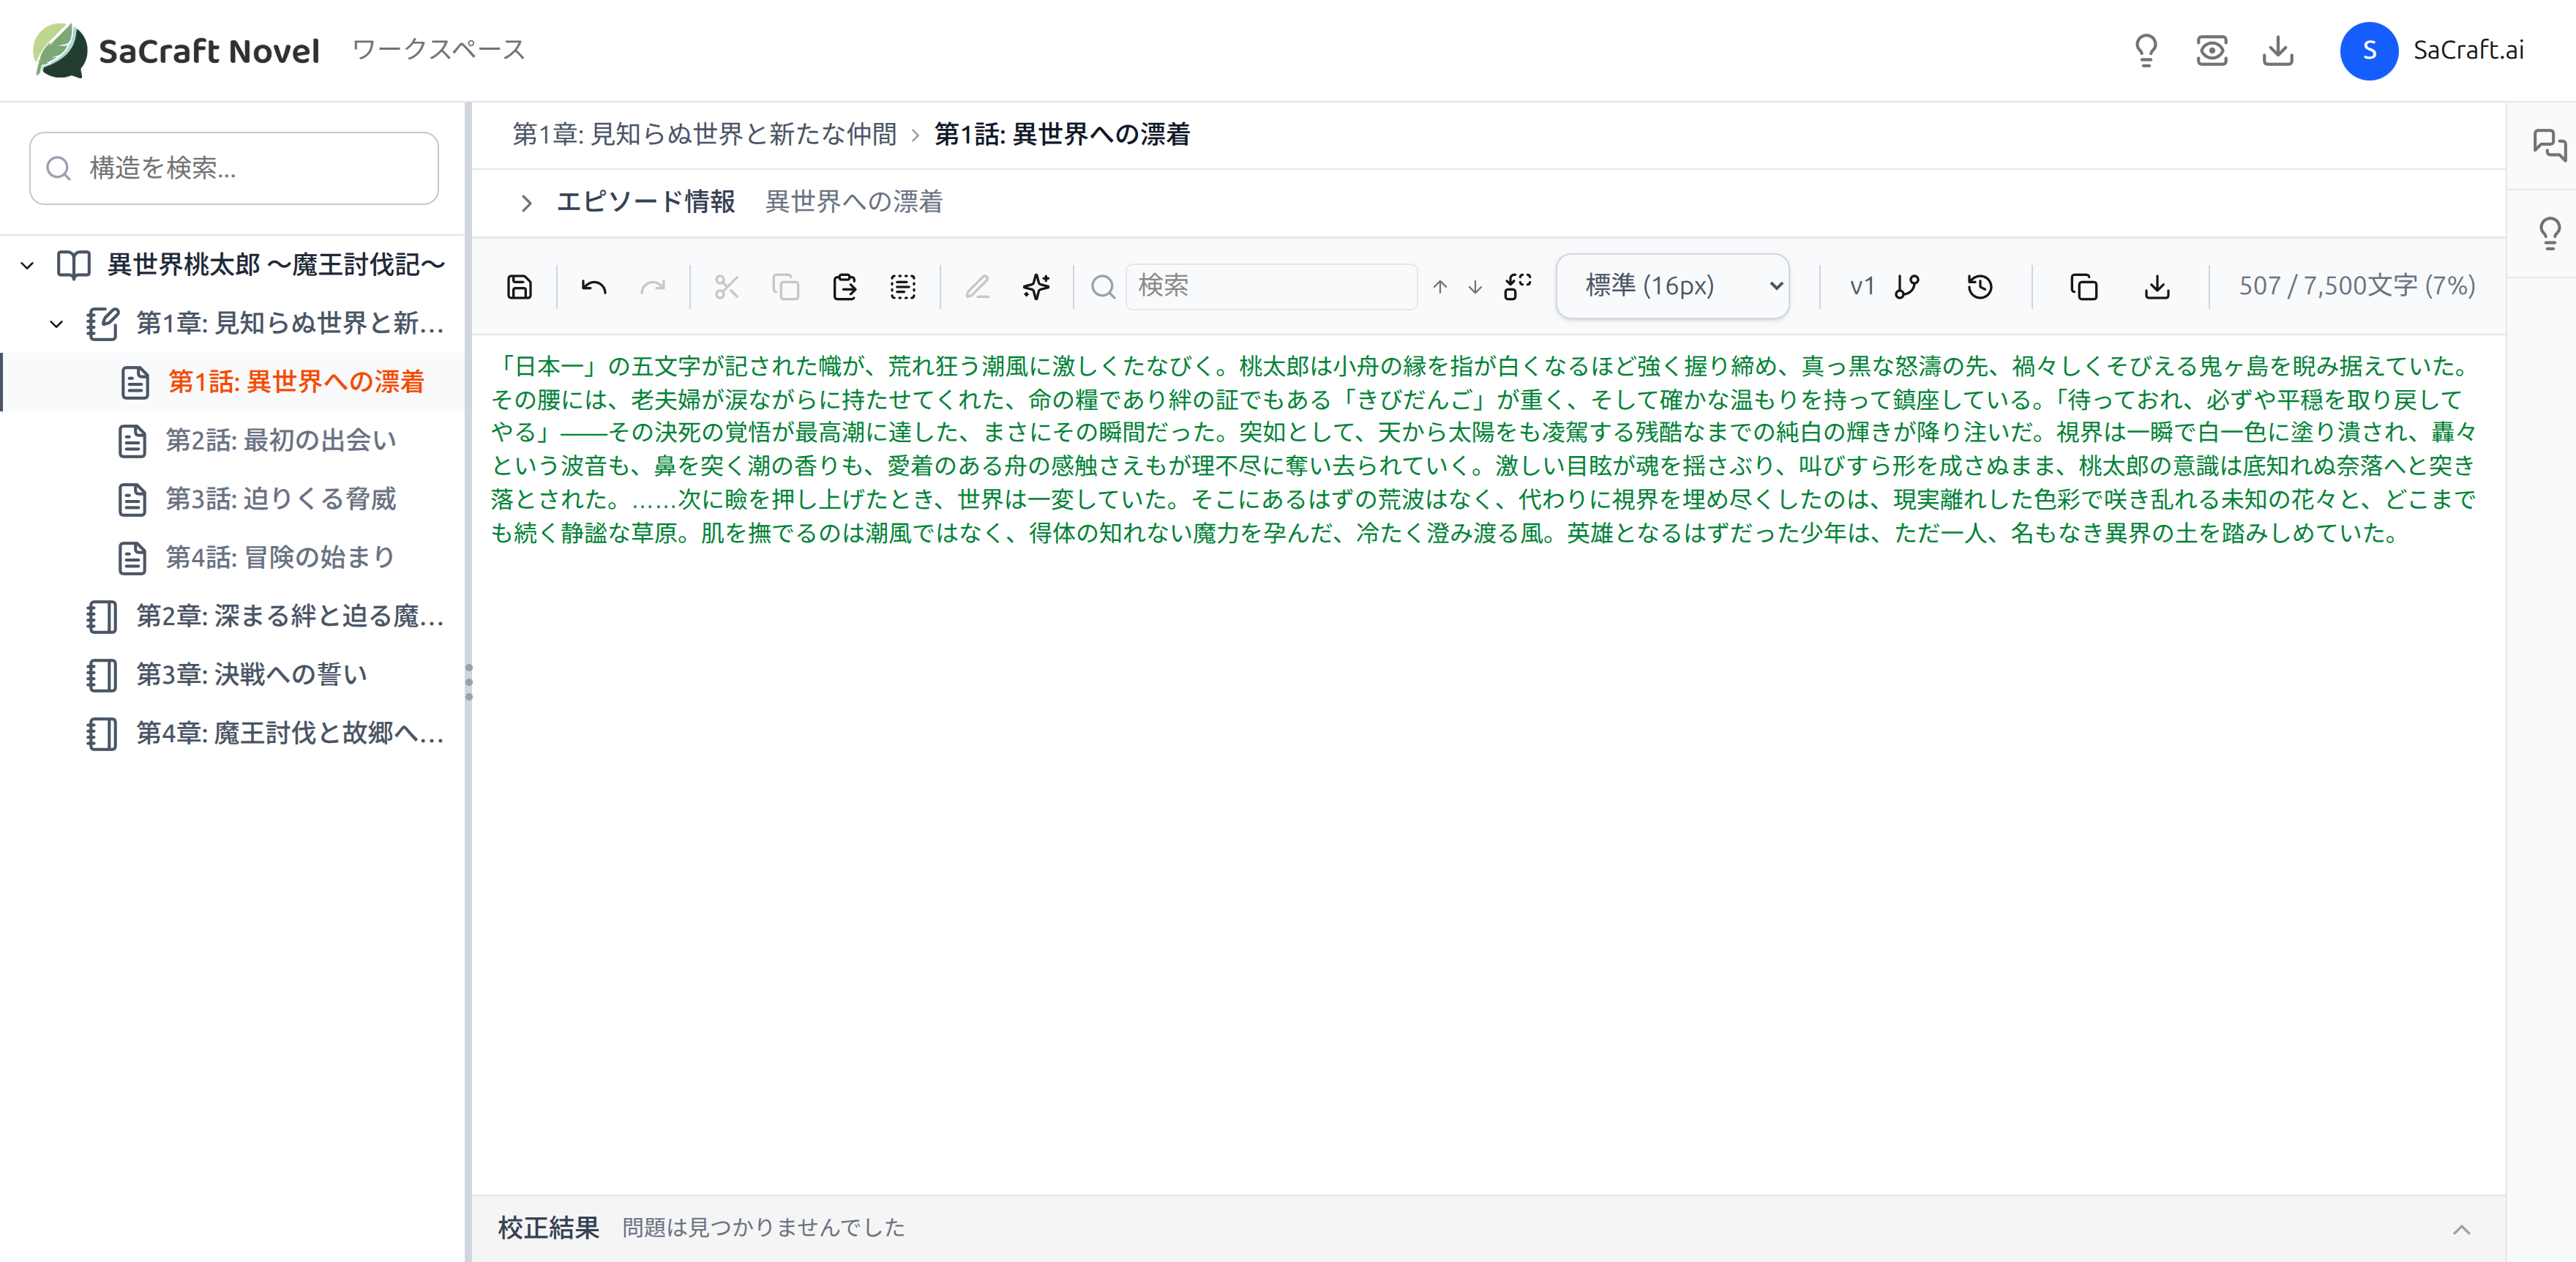The height and width of the screenshot is (1262, 2576).
Task: Click the select-all text icon
Action: (x=902, y=287)
